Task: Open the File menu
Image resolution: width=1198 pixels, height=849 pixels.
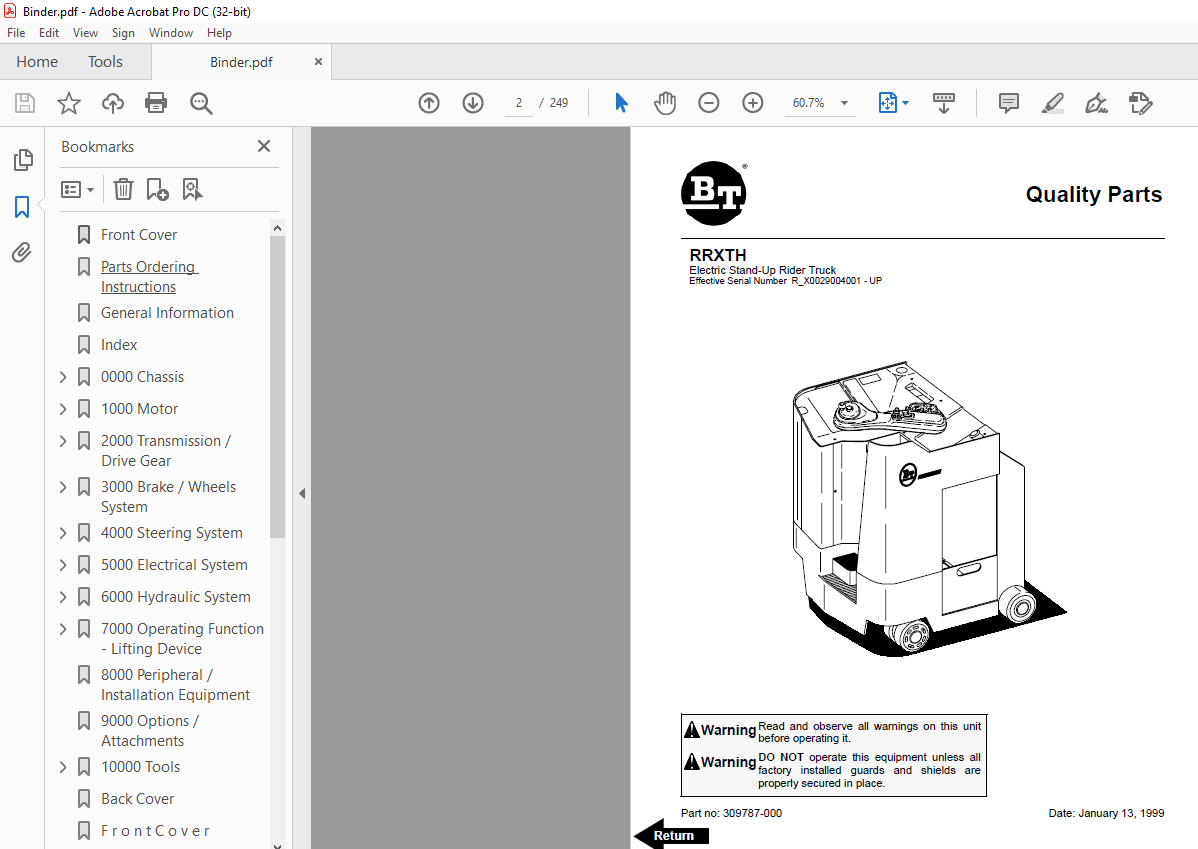Action: point(16,33)
